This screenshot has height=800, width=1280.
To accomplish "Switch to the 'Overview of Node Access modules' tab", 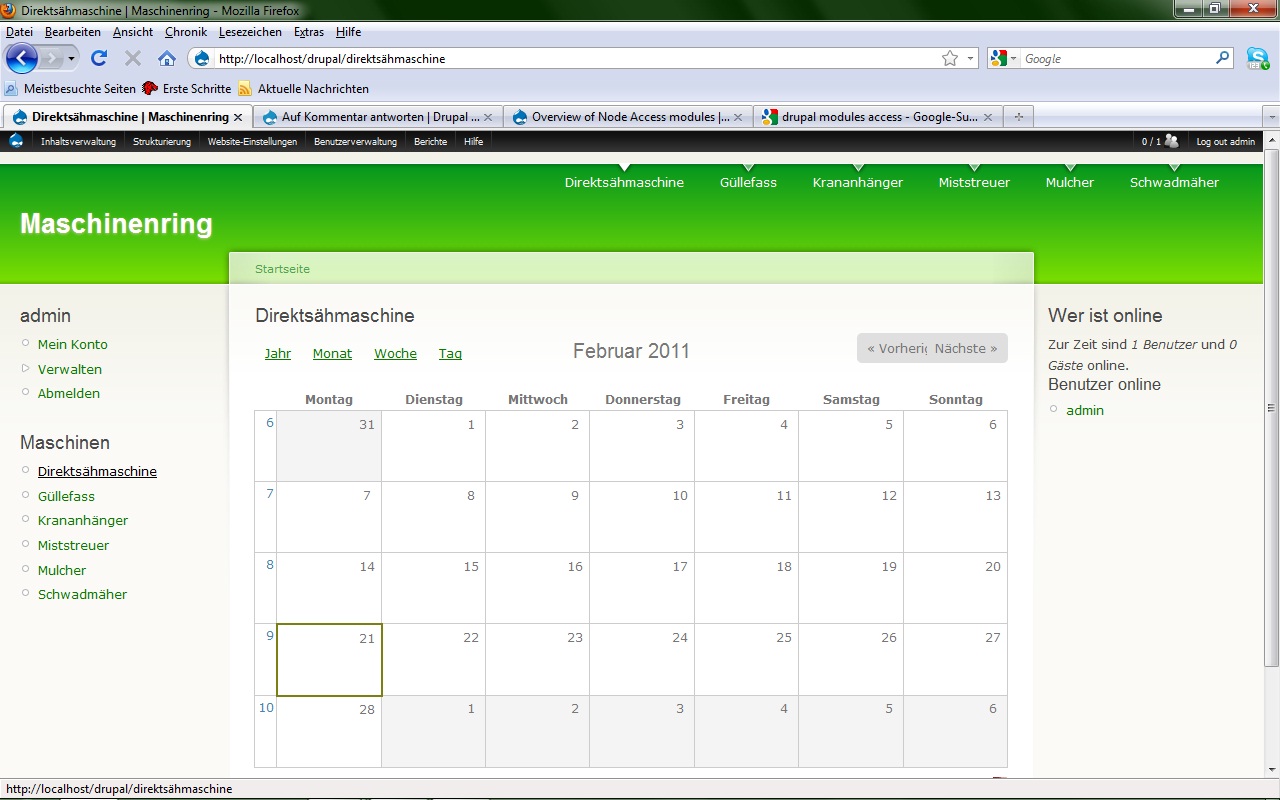I will (x=620, y=117).
